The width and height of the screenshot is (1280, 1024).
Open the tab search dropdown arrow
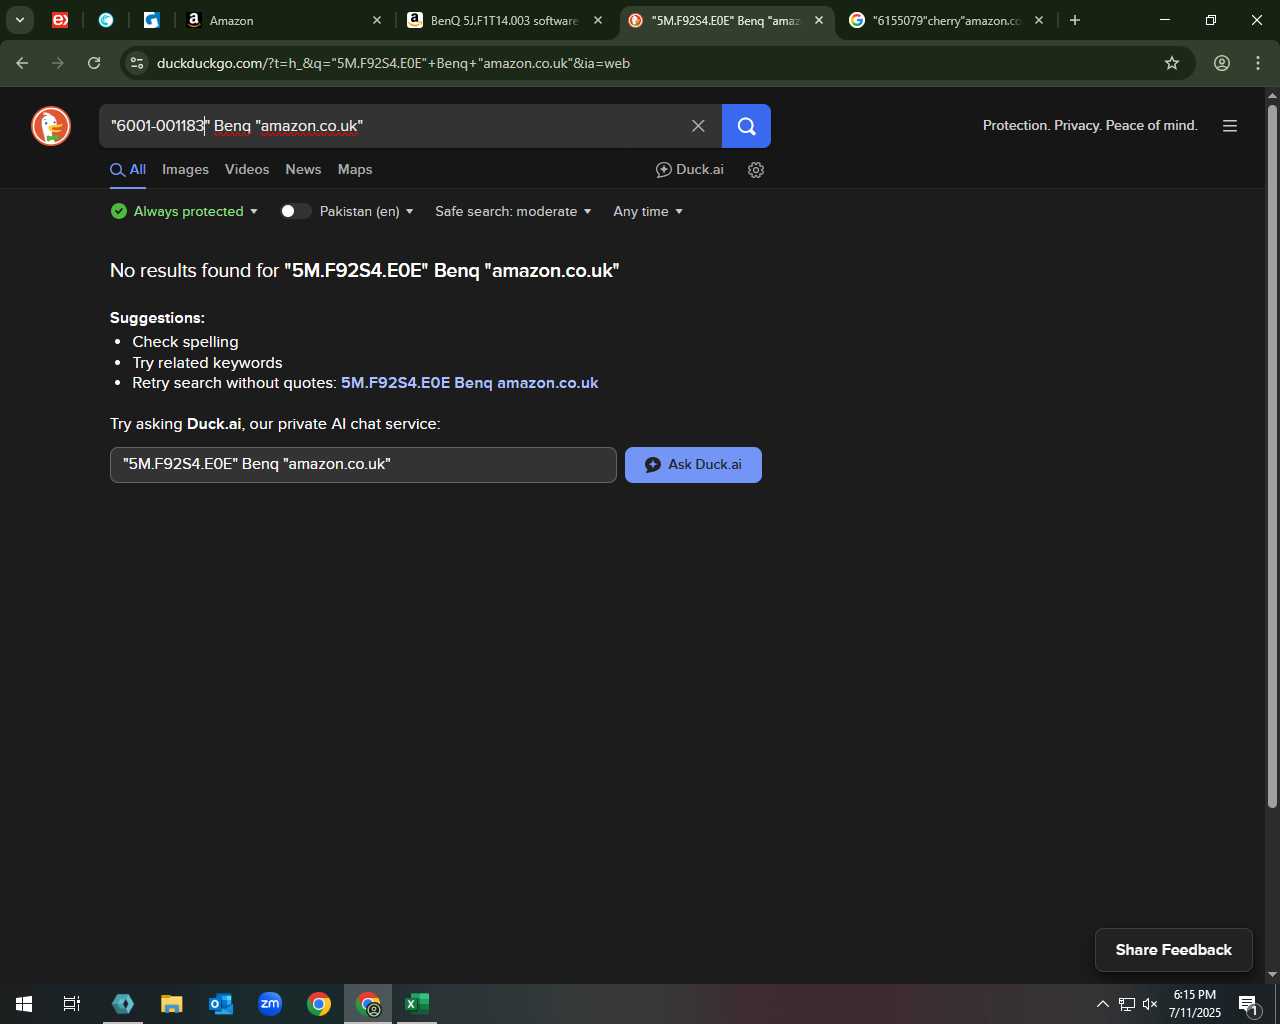coord(20,20)
